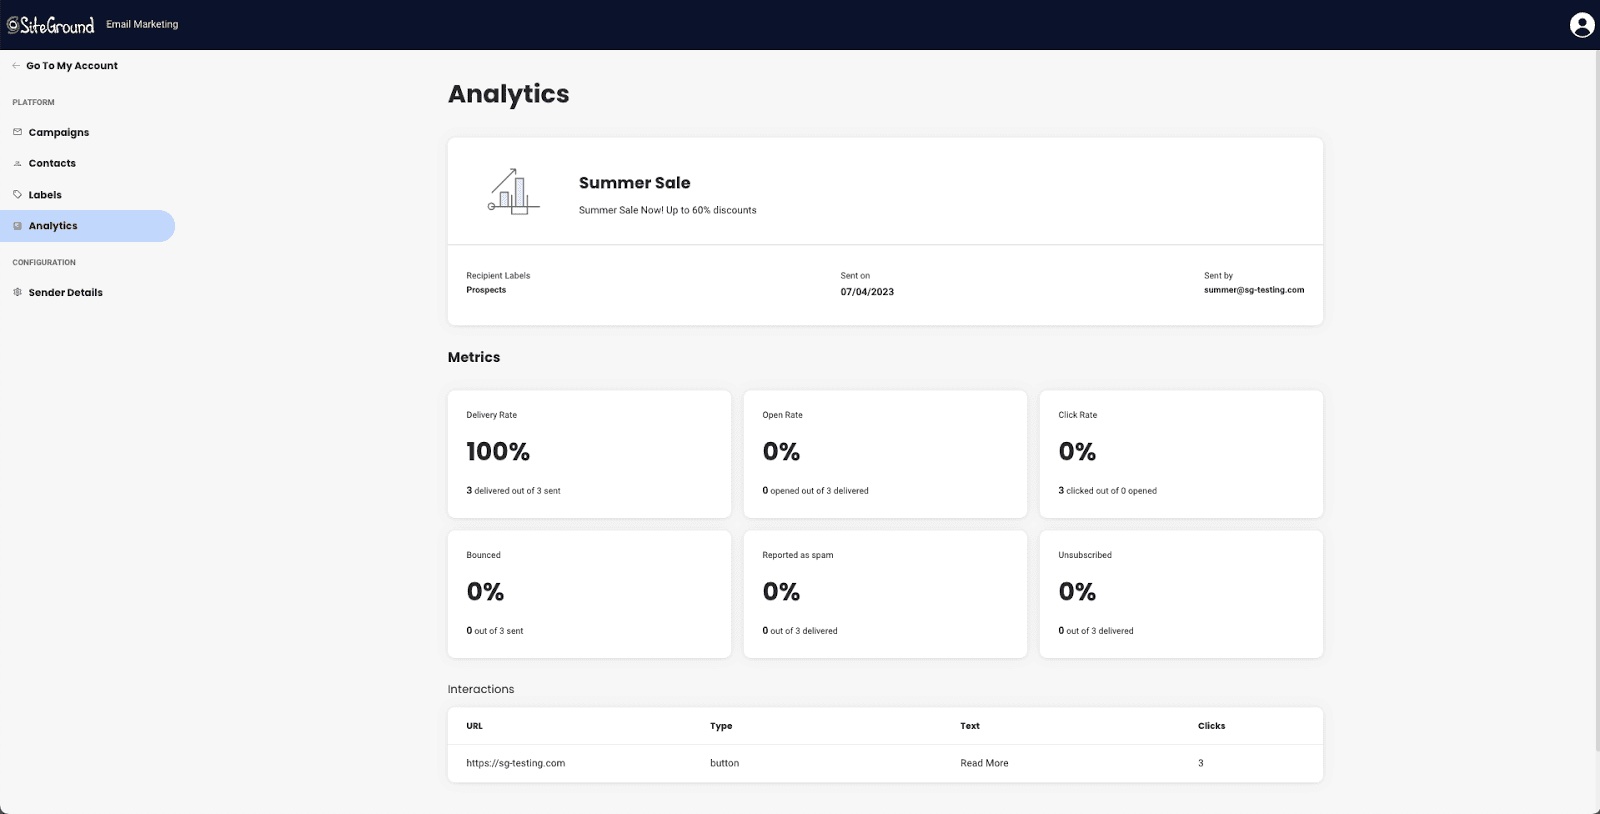Go To My Account link
The height and width of the screenshot is (814, 1600).
72,66
